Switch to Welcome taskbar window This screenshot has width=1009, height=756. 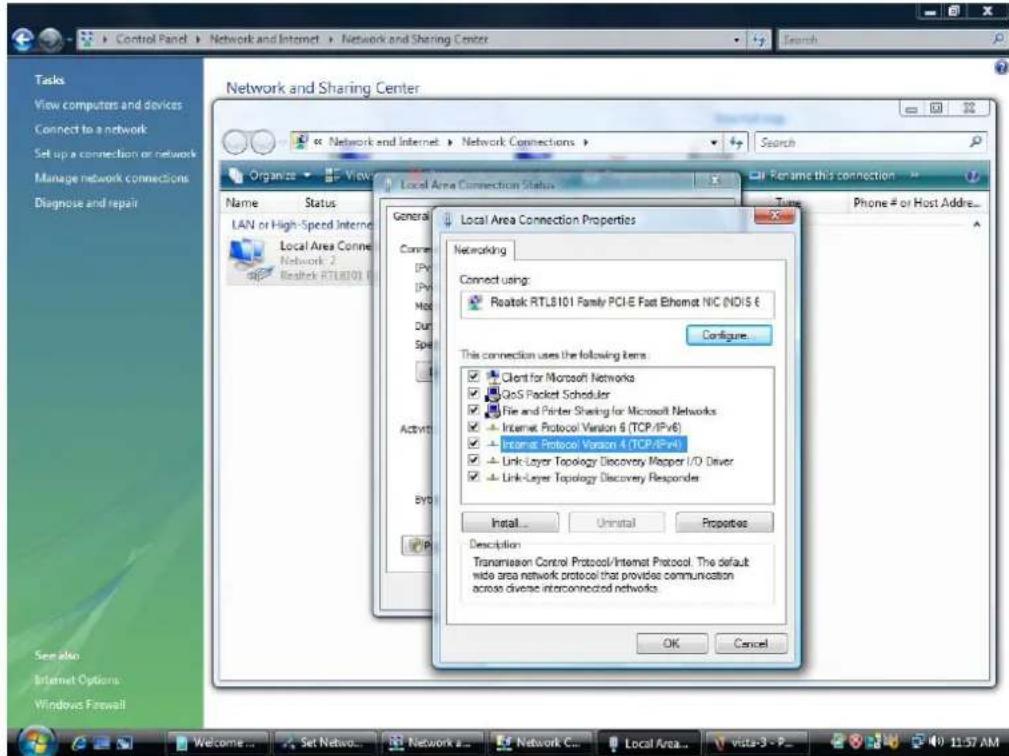pyautogui.click(x=218, y=742)
